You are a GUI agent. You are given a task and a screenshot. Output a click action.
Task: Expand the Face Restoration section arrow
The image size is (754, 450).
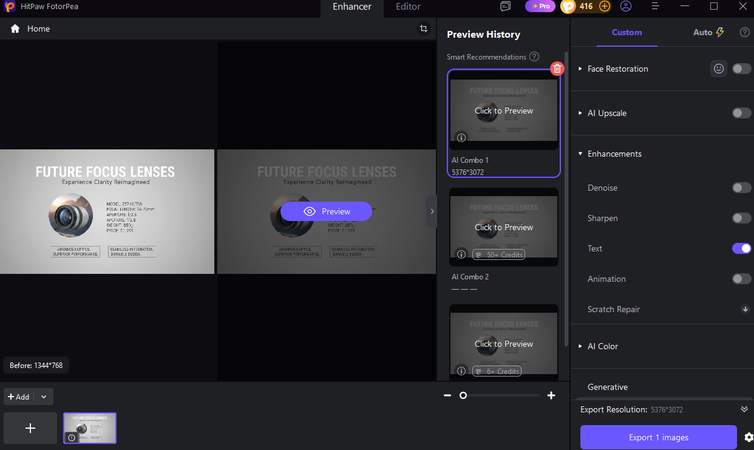click(x=580, y=69)
